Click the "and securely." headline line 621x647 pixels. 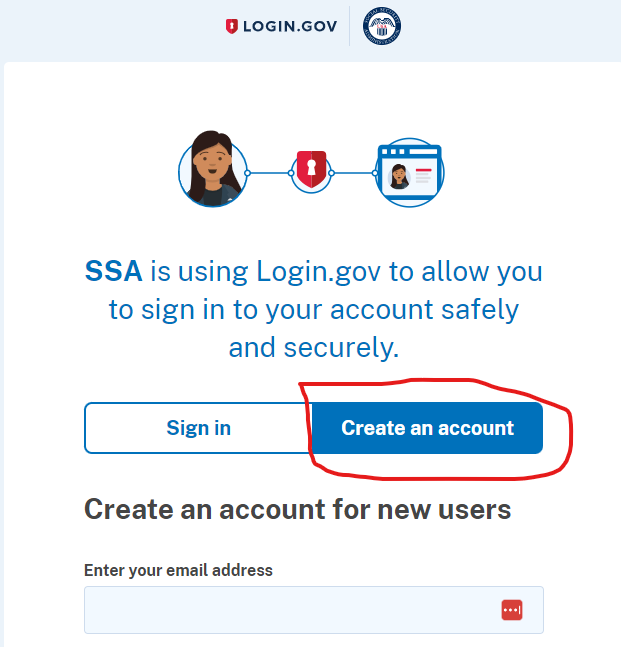click(x=314, y=347)
